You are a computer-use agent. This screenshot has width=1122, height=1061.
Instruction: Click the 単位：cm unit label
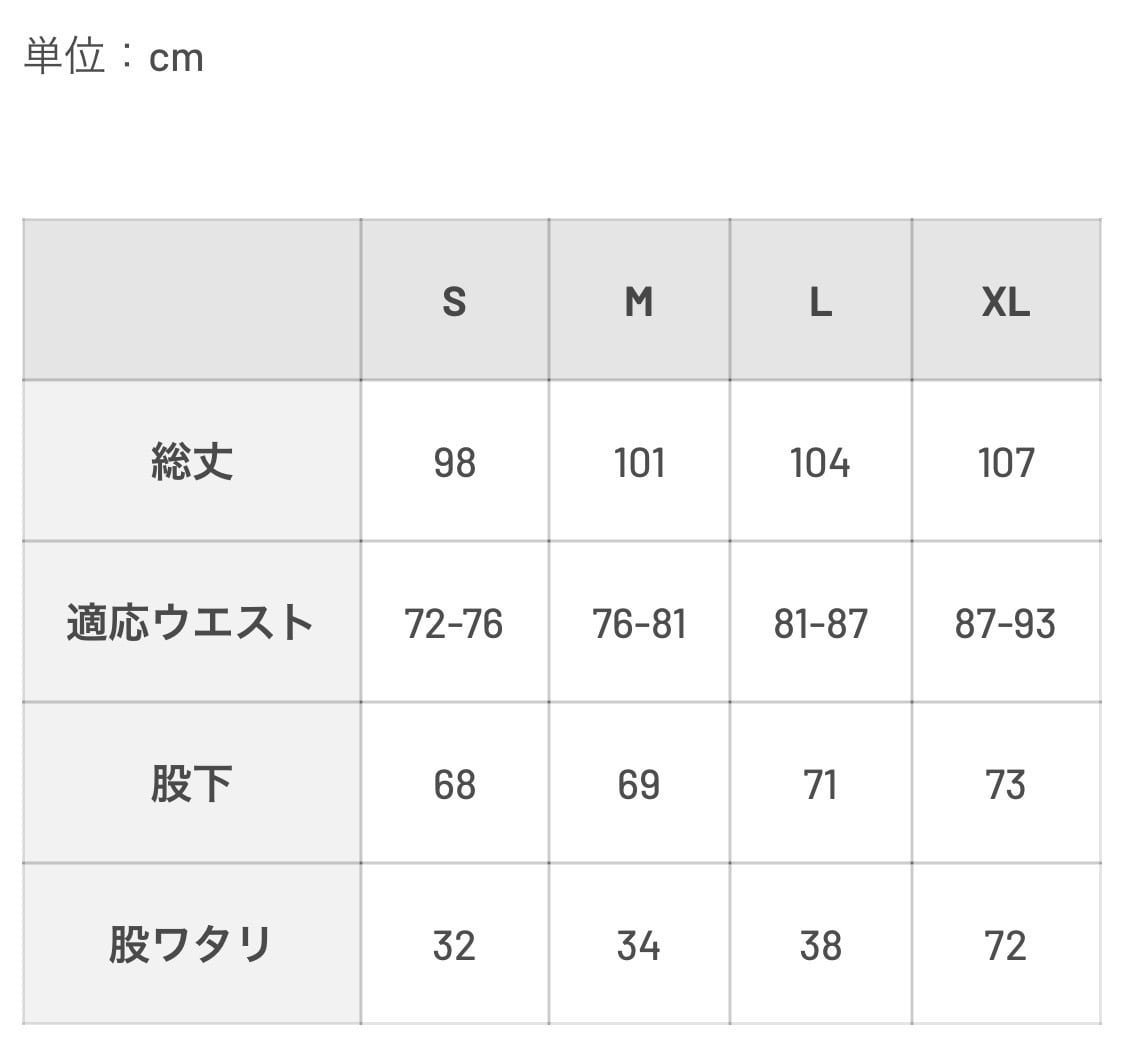114,57
